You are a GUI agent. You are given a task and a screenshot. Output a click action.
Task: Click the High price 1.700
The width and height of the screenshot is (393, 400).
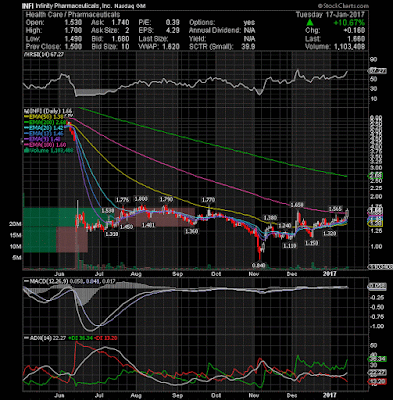click(x=74, y=30)
